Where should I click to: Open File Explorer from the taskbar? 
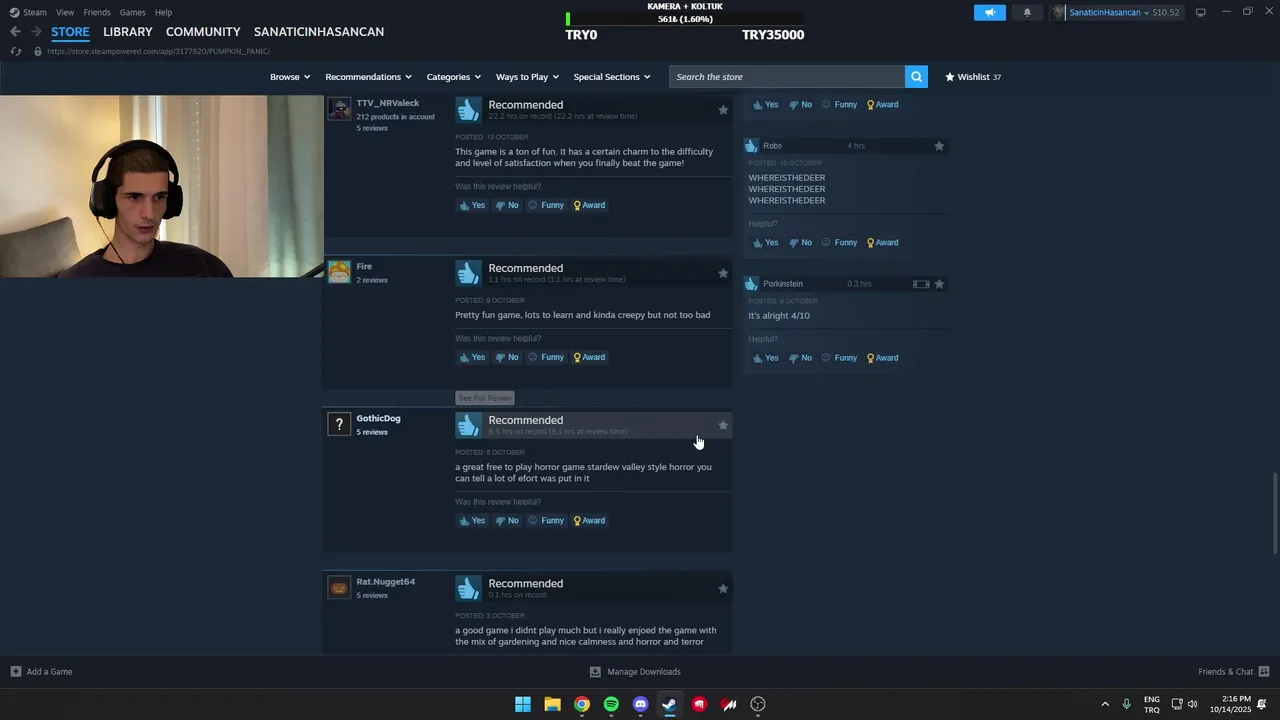click(552, 704)
